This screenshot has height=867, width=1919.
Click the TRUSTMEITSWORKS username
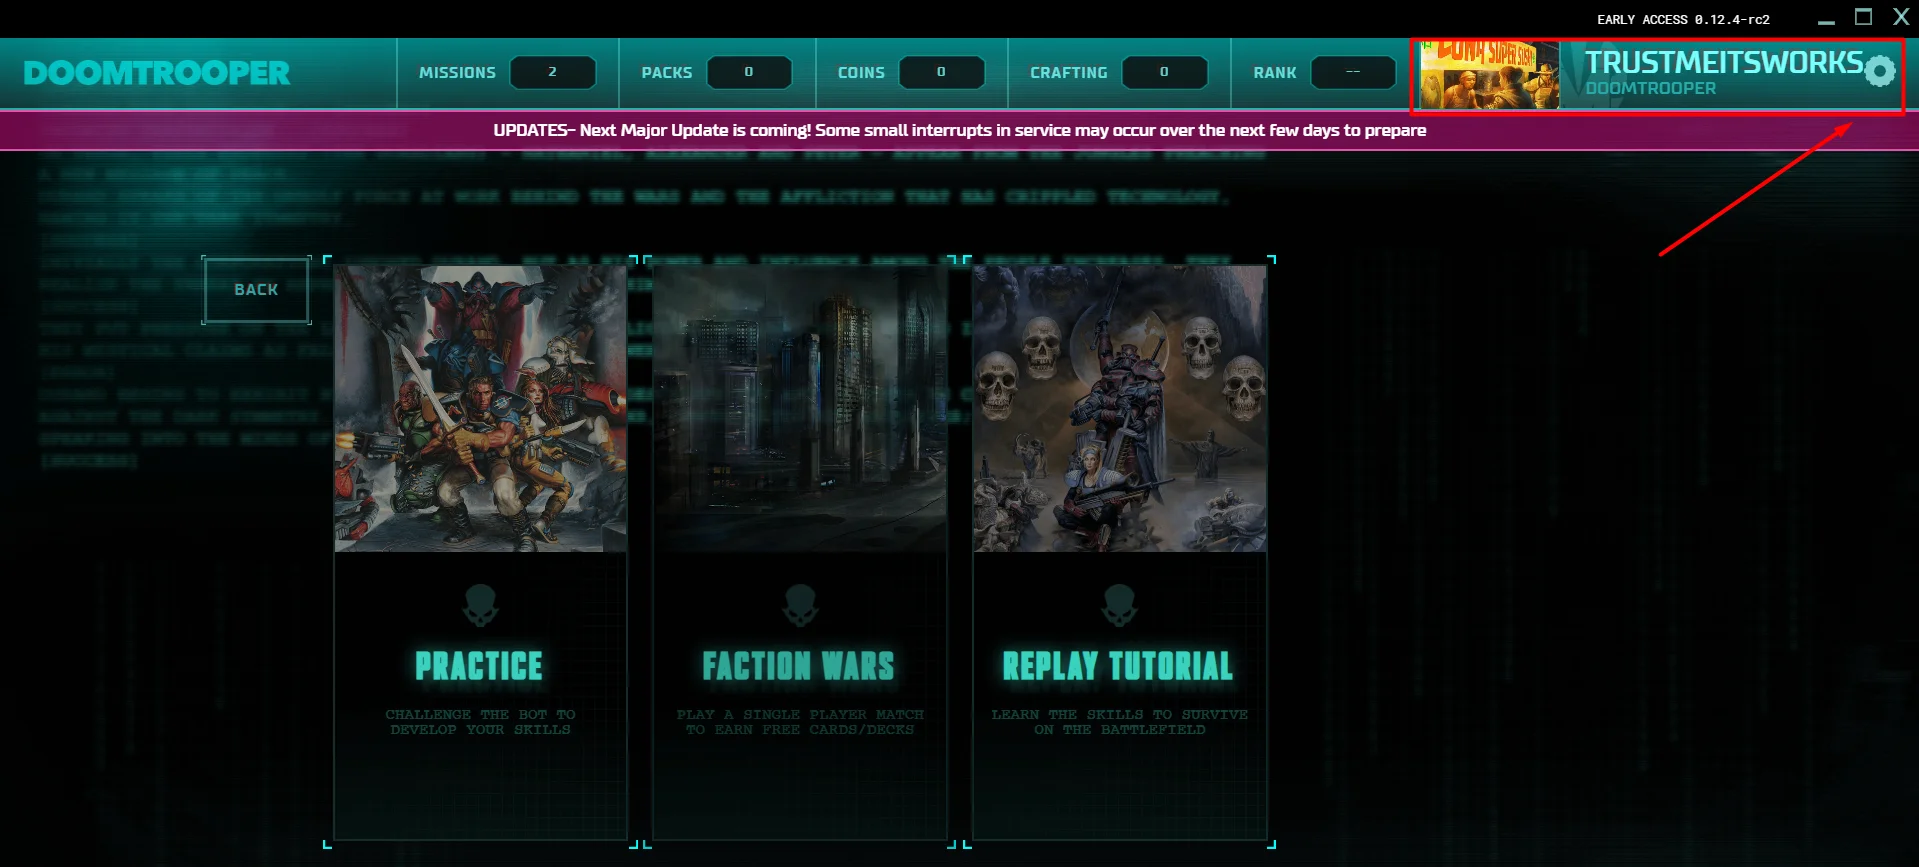click(x=1724, y=62)
